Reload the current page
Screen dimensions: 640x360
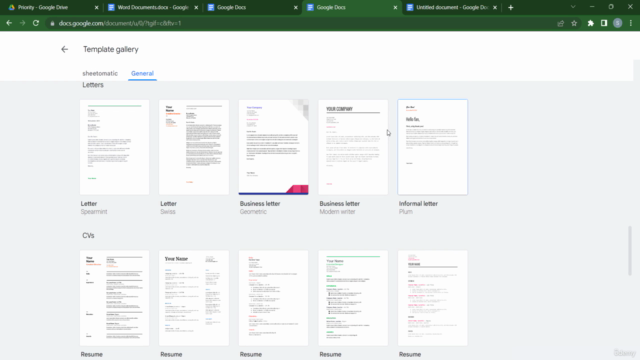(x=36, y=23)
